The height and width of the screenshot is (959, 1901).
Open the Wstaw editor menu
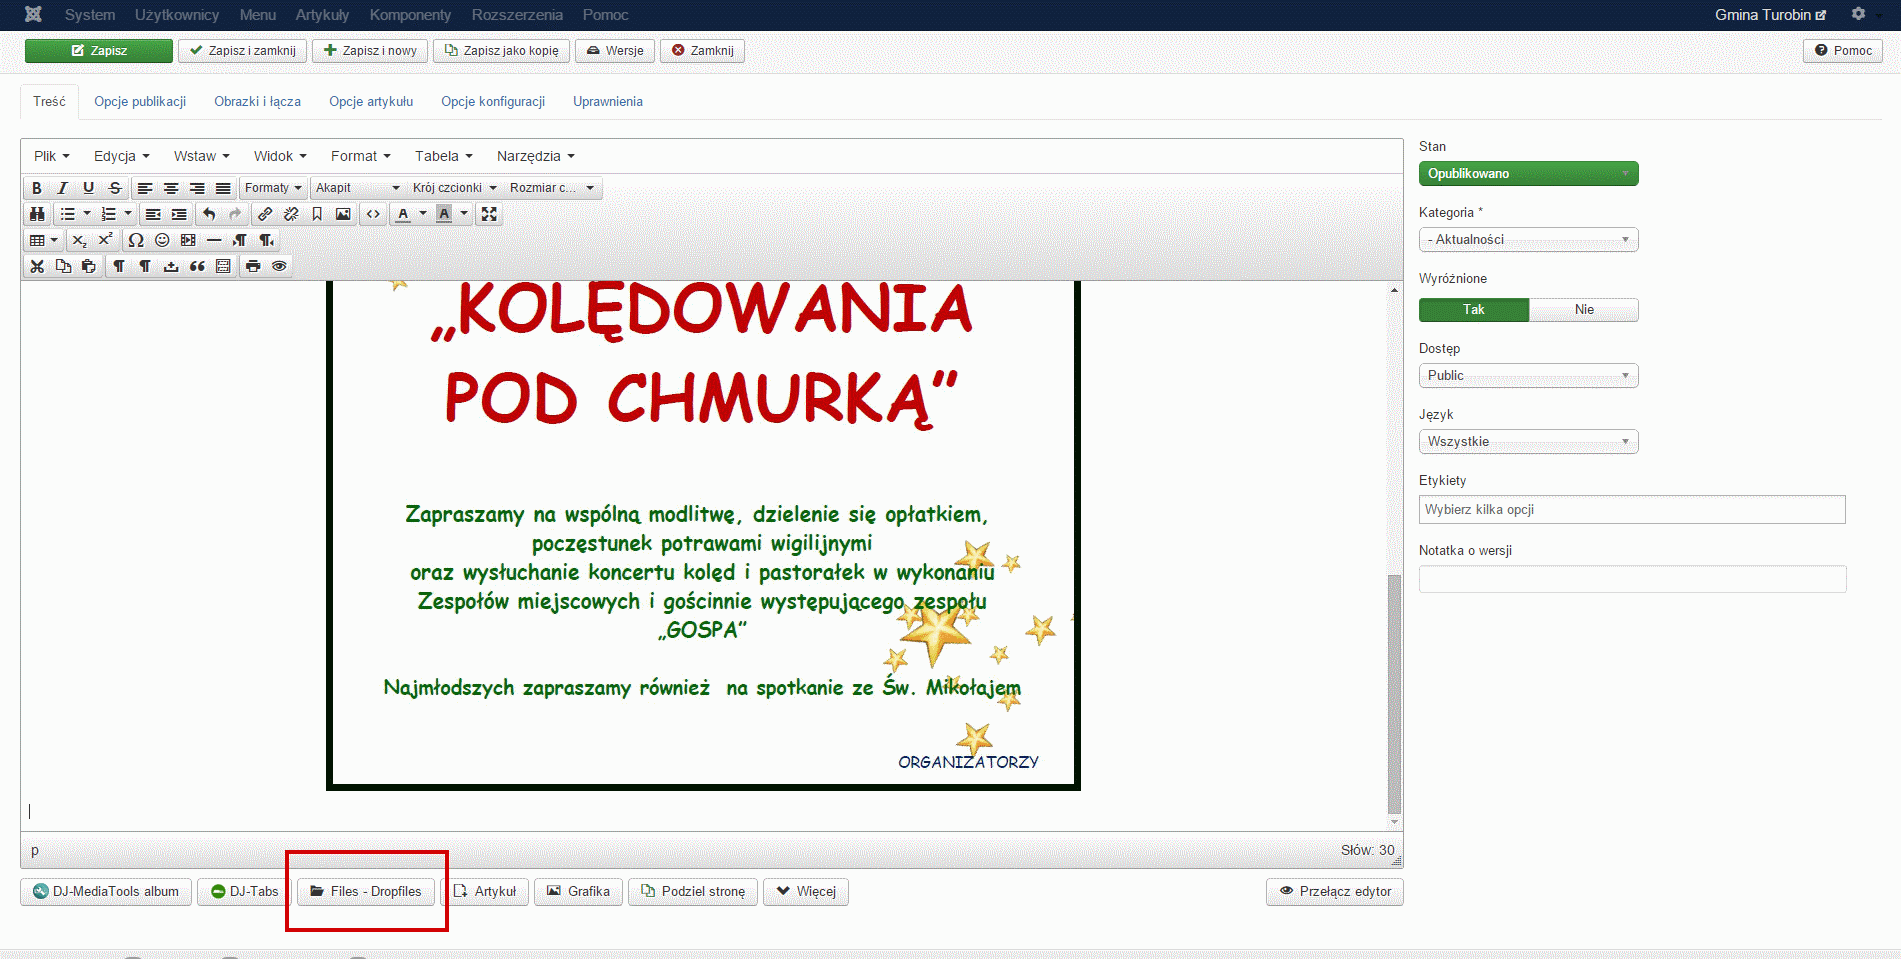(x=201, y=156)
